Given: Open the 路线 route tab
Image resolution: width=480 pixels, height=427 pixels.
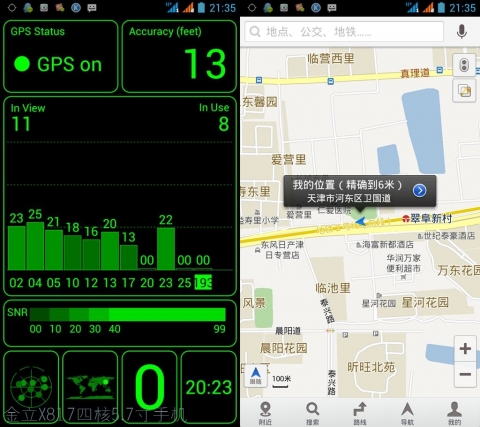Looking at the screenshot, I should [360, 413].
